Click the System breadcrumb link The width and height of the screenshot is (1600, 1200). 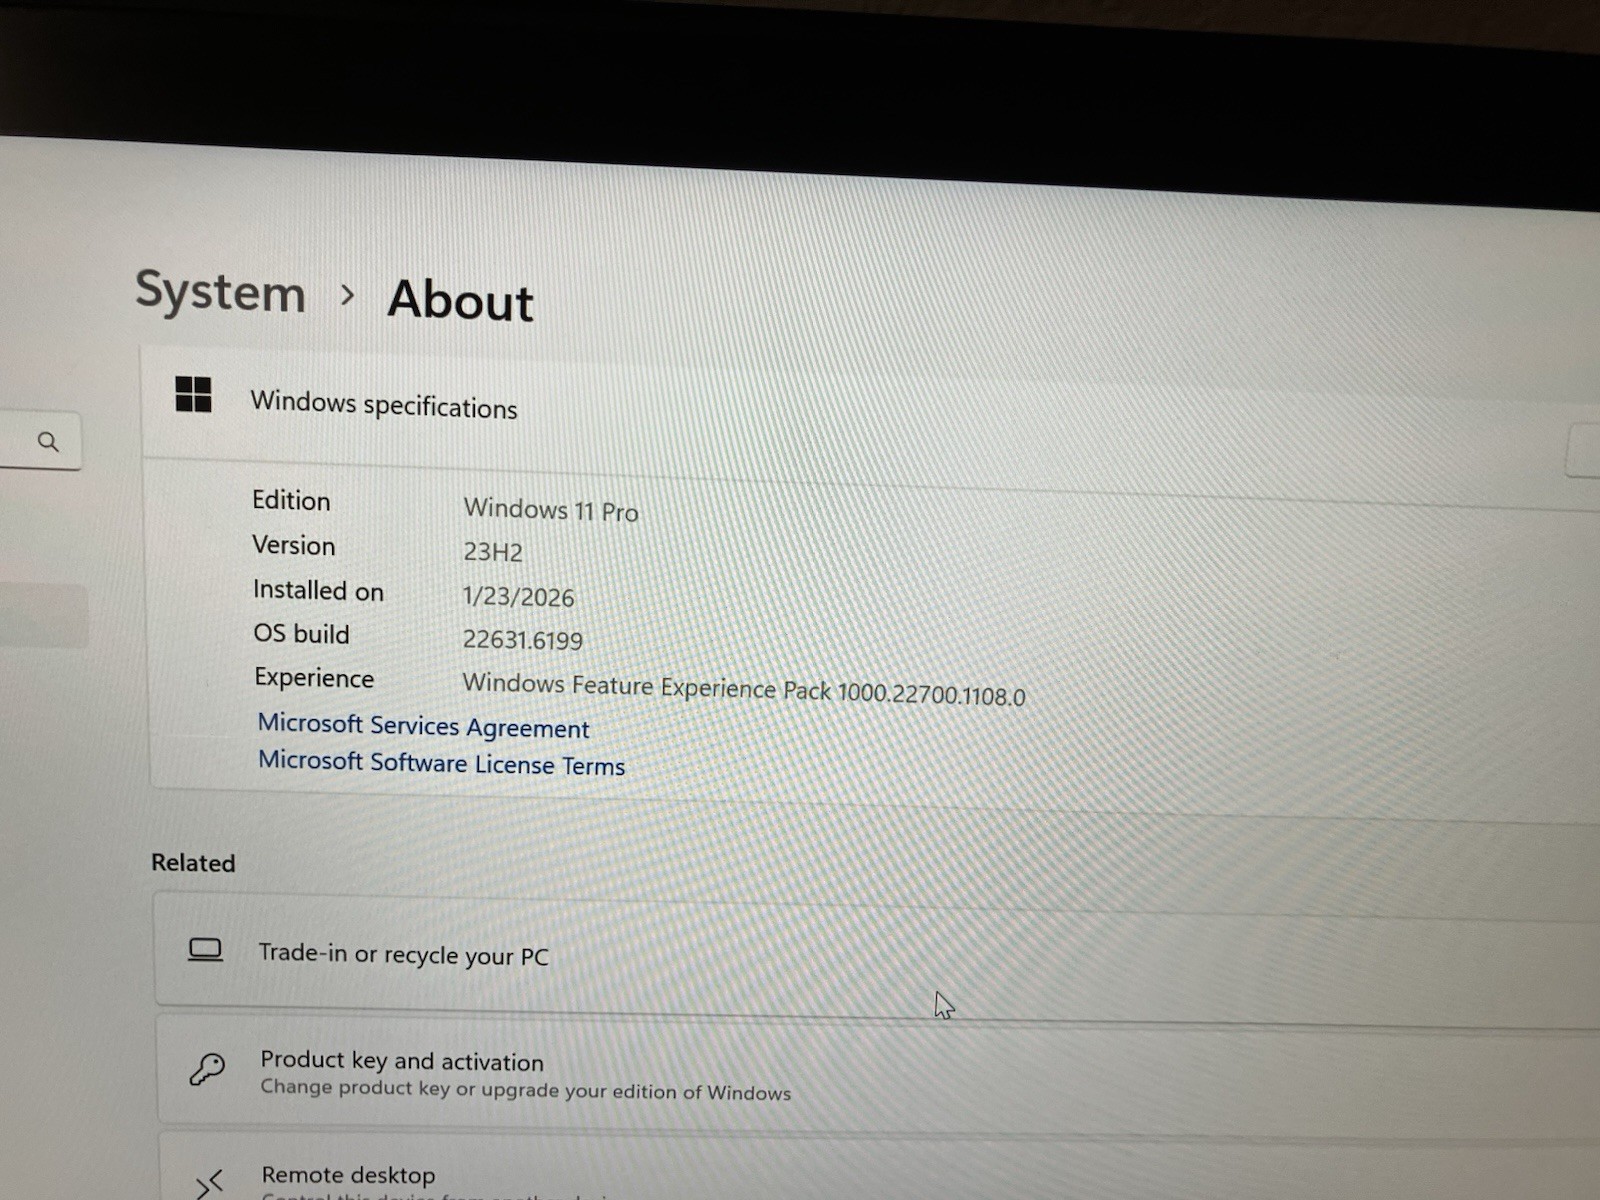pyautogui.click(x=220, y=292)
